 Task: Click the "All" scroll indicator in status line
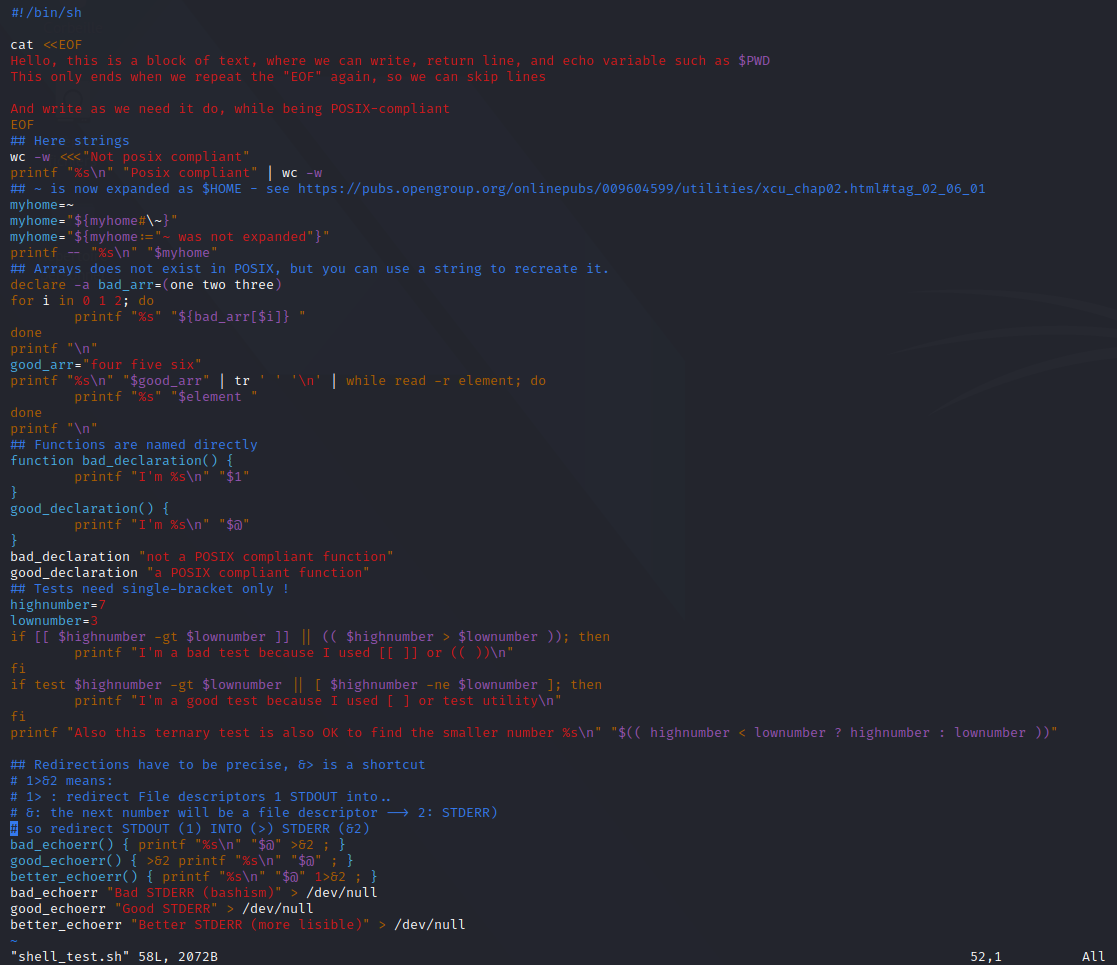pyautogui.click(x=1093, y=957)
